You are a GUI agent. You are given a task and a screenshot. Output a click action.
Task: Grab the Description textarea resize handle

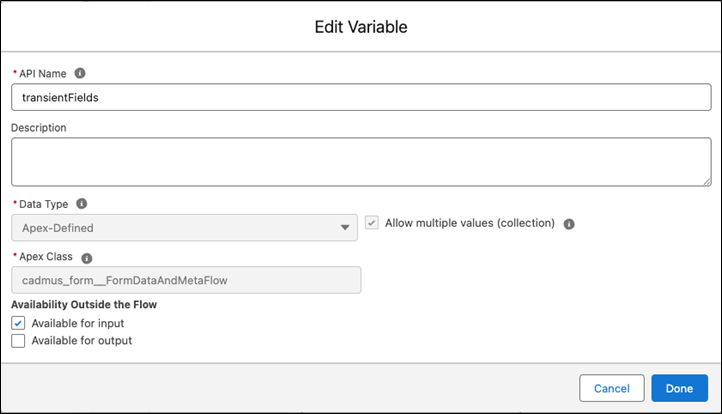[705, 180]
